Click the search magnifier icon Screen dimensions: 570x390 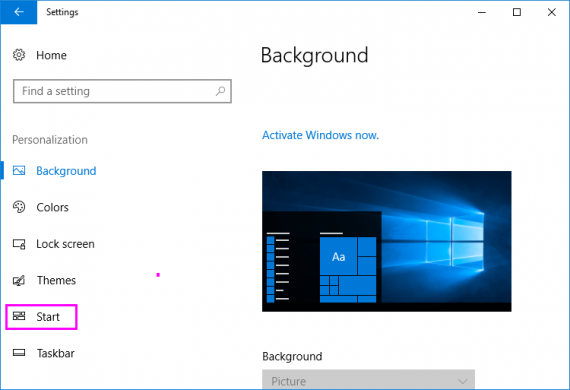(x=220, y=91)
